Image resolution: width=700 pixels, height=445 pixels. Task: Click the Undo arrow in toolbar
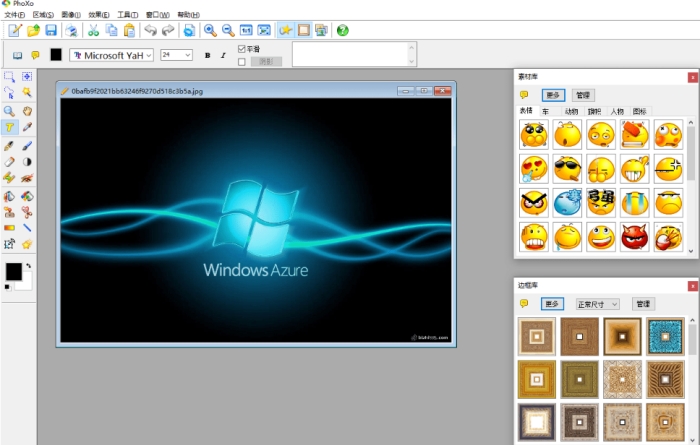150,31
